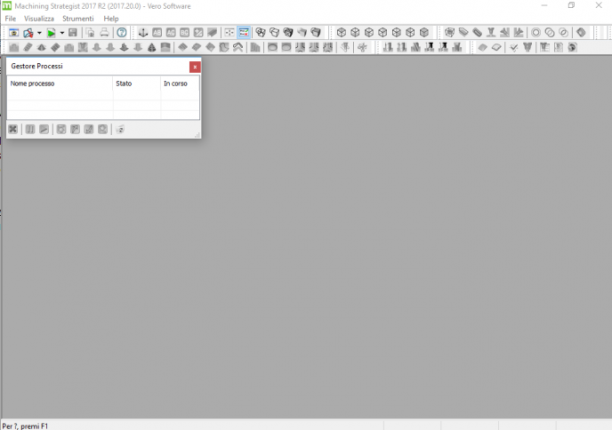The width and height of the screenshot is (612, 430).
Task: Click status bar text Per ?, premi F1
Action: 25,426
